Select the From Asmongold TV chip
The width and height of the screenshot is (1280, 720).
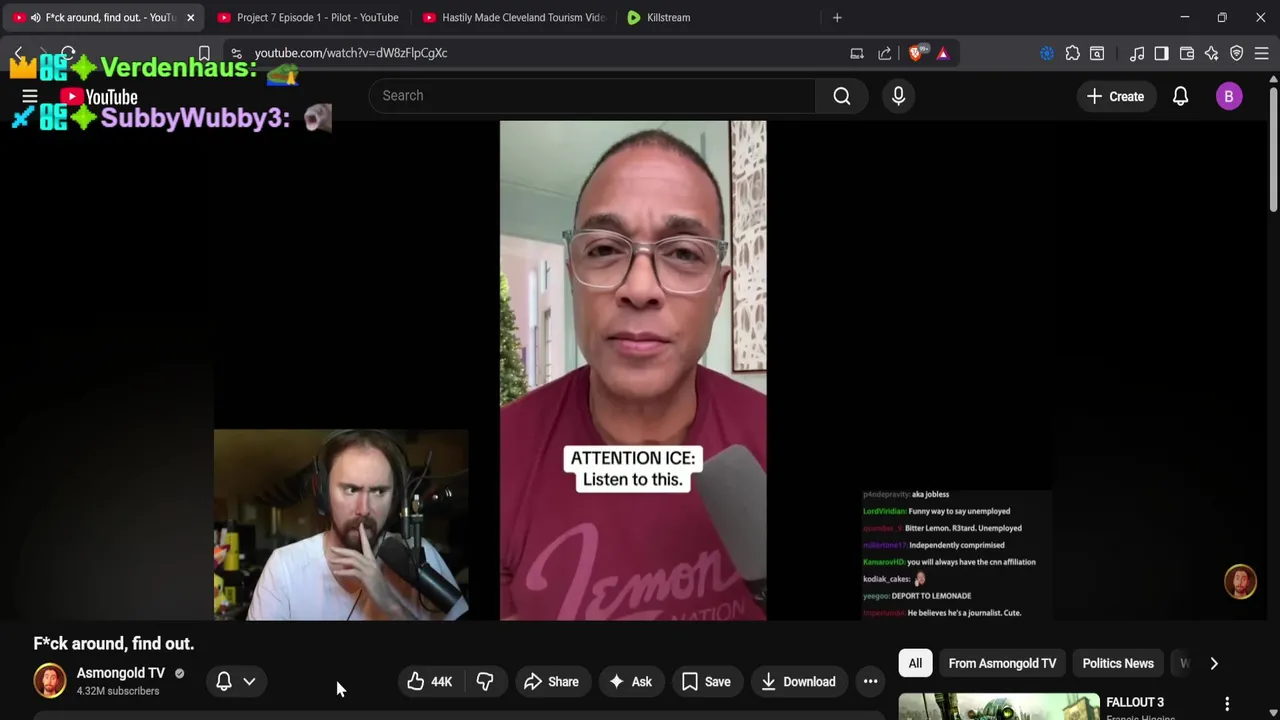tap(1002, 663)
